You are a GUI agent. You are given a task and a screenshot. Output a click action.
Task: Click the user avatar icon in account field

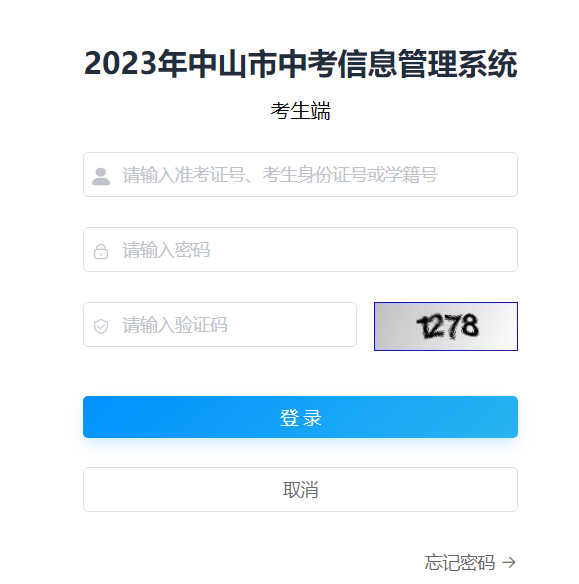pyautogui.click(x=101, y=176)
